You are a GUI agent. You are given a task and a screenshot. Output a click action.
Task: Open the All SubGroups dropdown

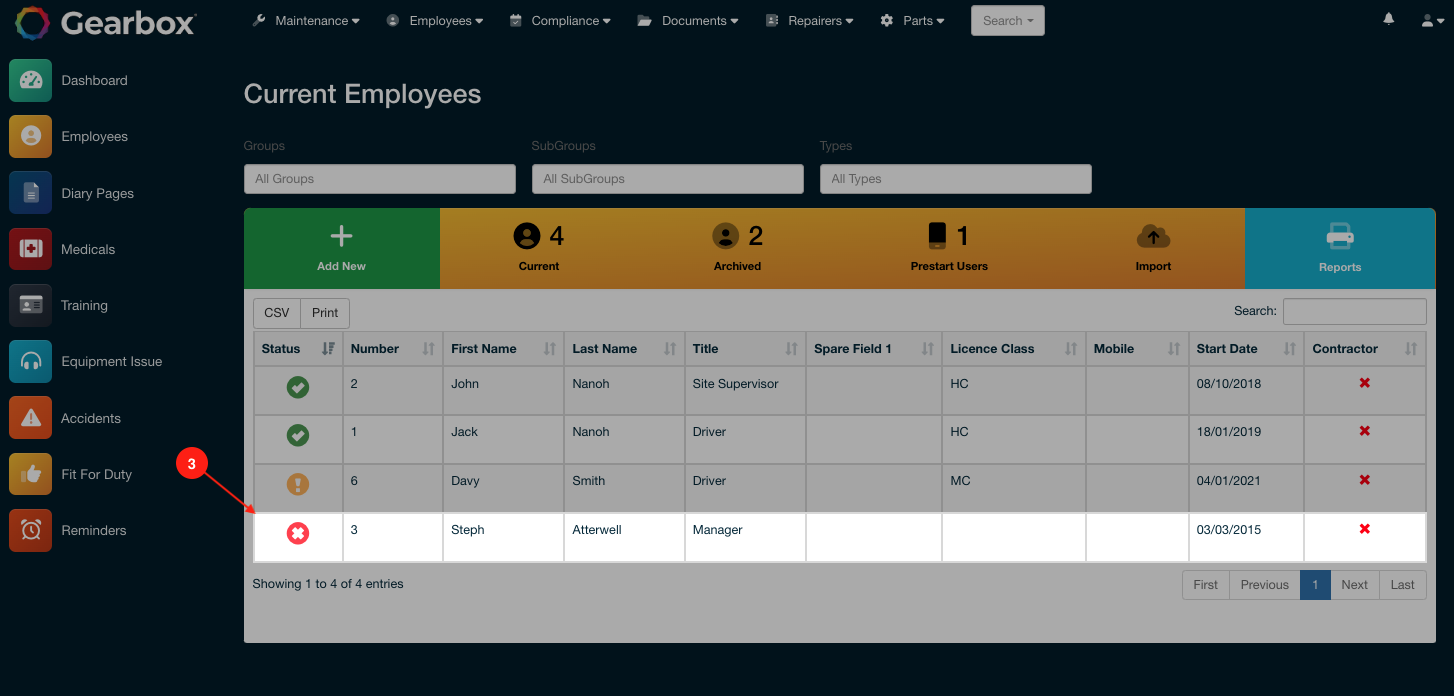[667, 179]
